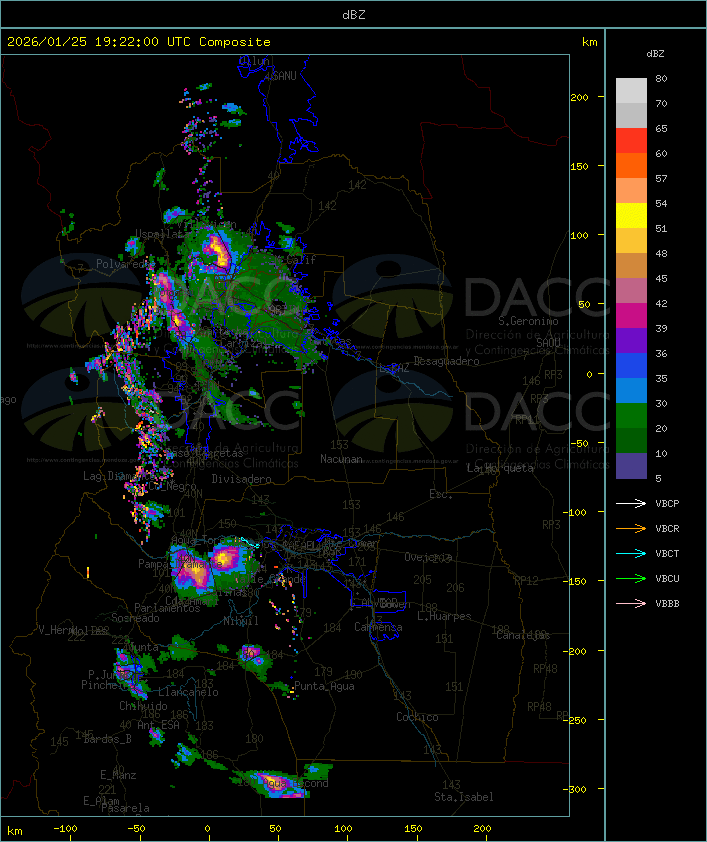
Task: Click the light gray 70-80 dBZ swatch
Action: pos(631,91)
